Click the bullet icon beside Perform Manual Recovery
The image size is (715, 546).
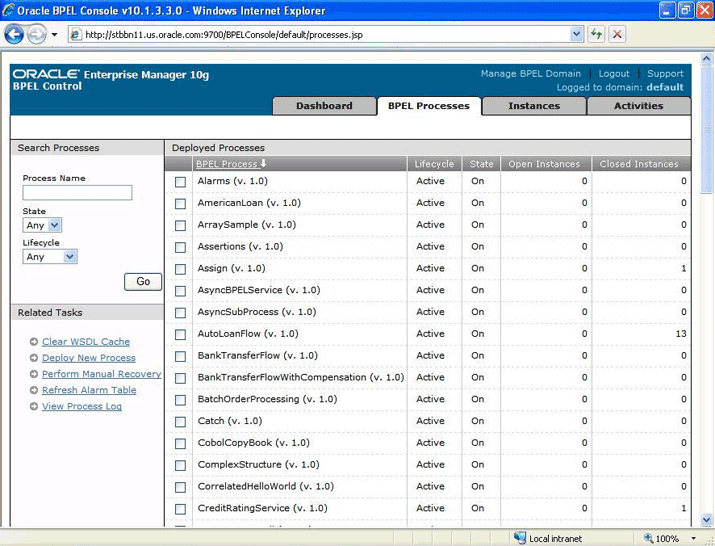pyautogui.click(x=34, y=374)
